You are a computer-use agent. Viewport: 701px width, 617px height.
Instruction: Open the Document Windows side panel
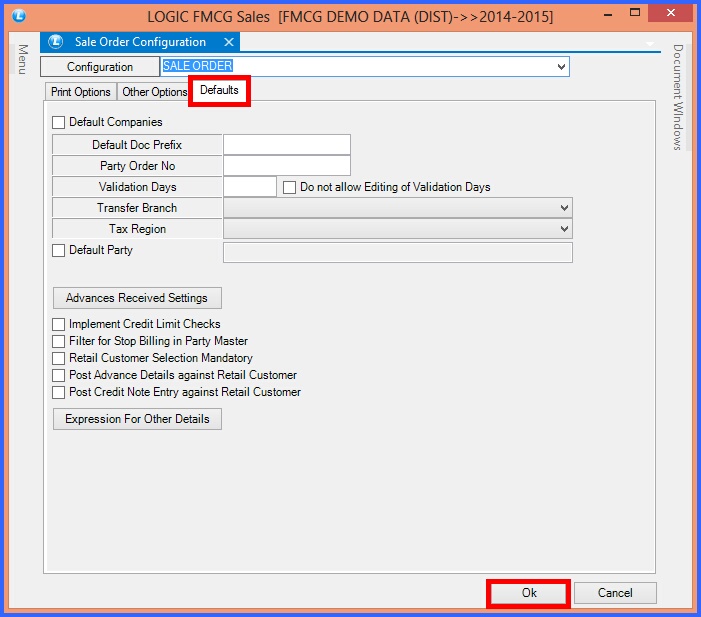coord(678,97)
